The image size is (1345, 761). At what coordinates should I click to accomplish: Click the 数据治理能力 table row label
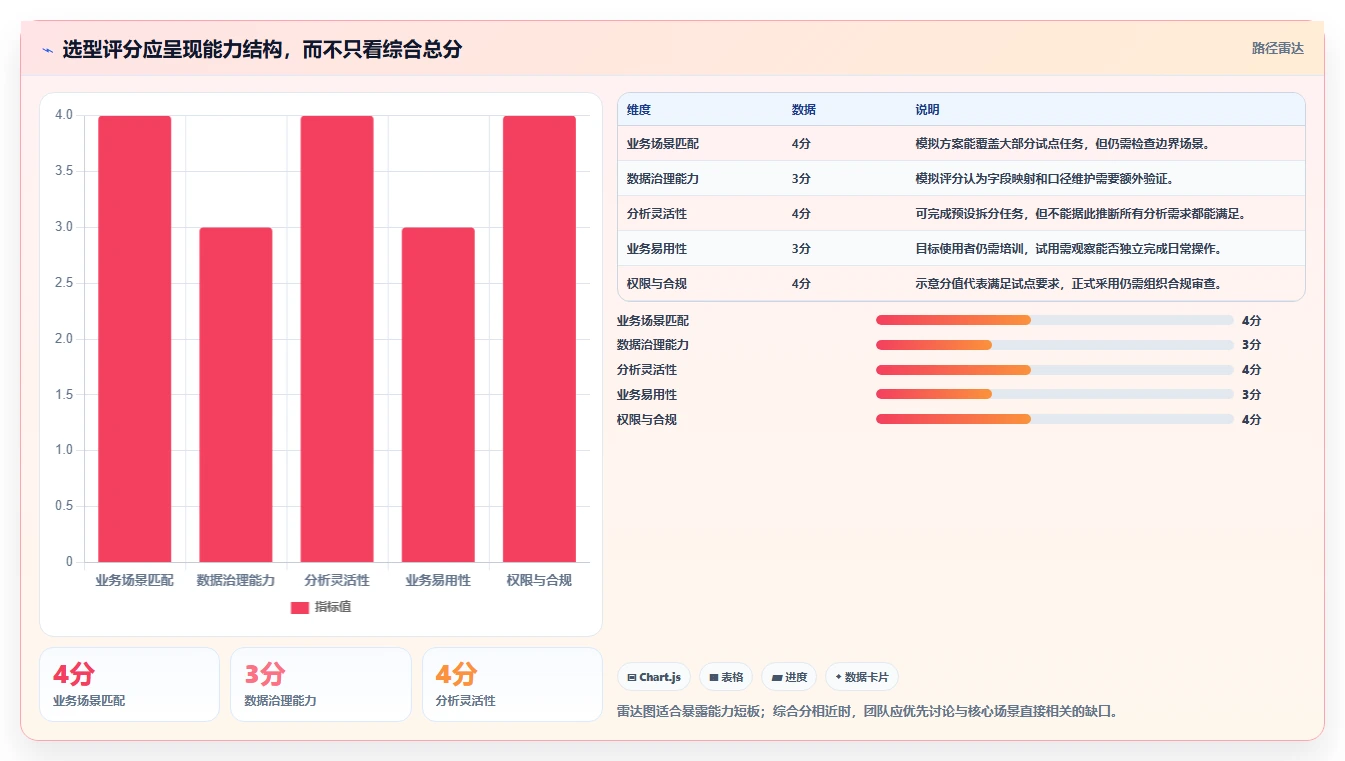[x=663, y=179]
